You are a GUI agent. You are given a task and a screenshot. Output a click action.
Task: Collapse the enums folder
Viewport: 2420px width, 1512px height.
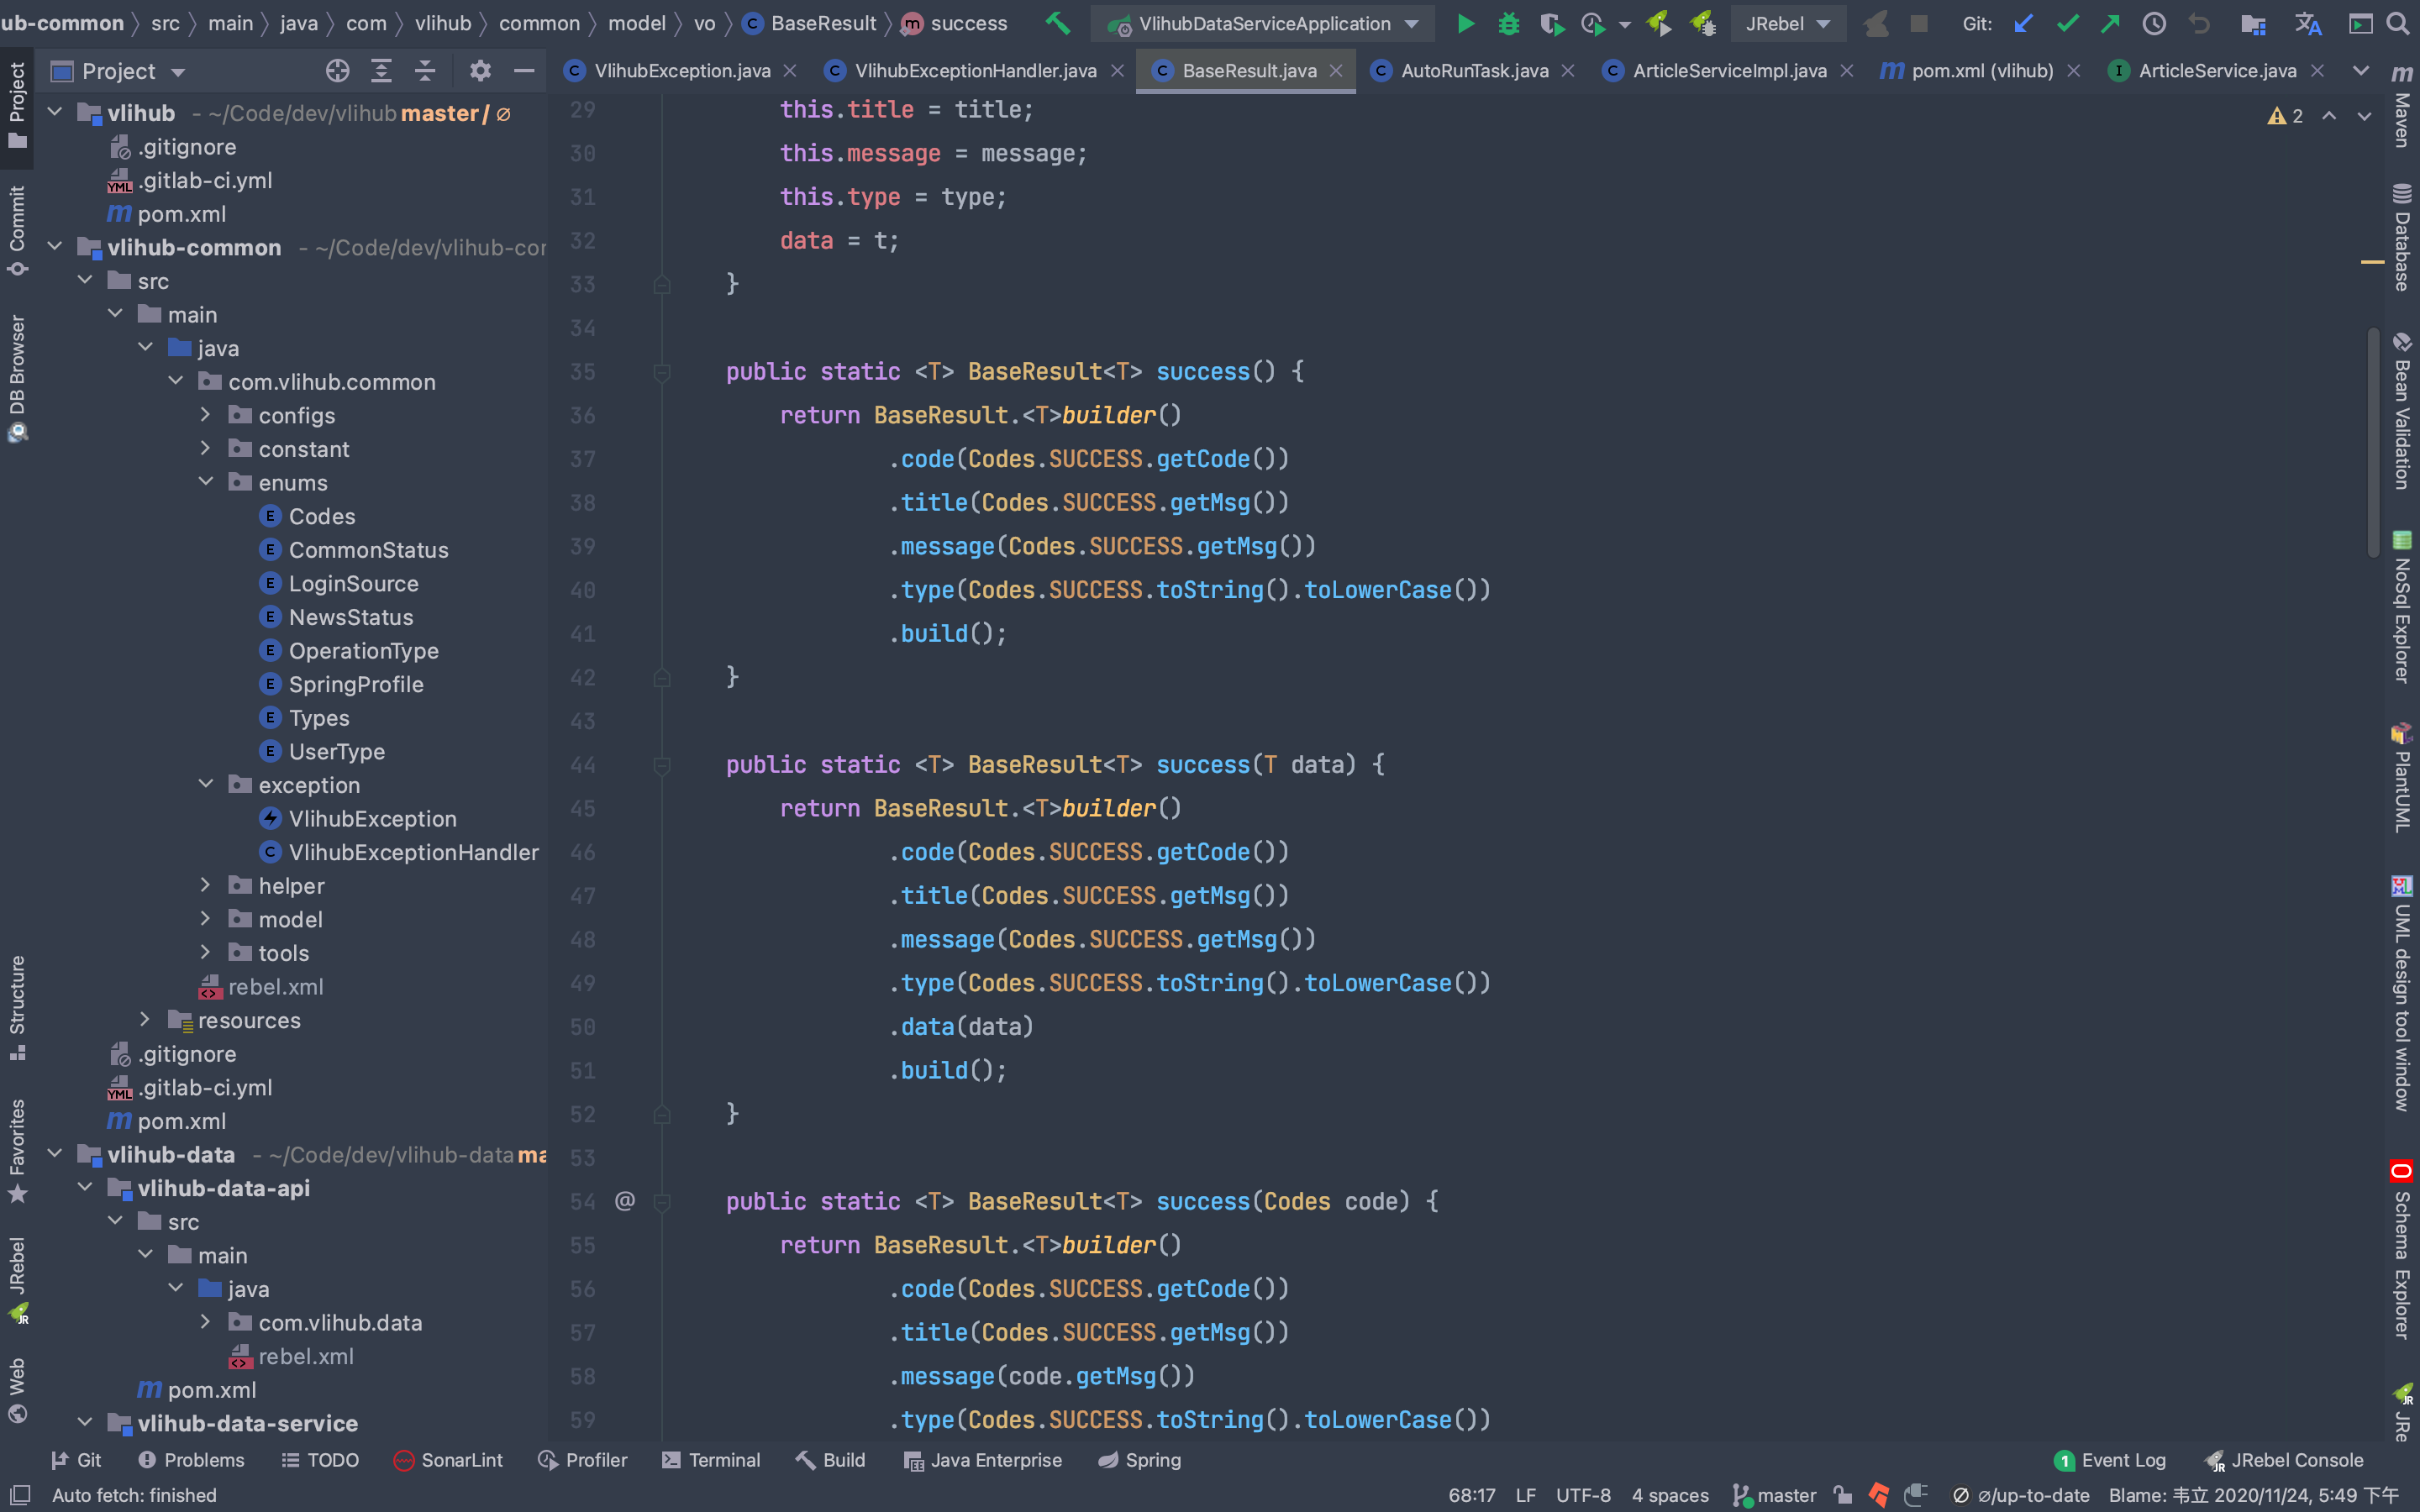tap(206, 482)
